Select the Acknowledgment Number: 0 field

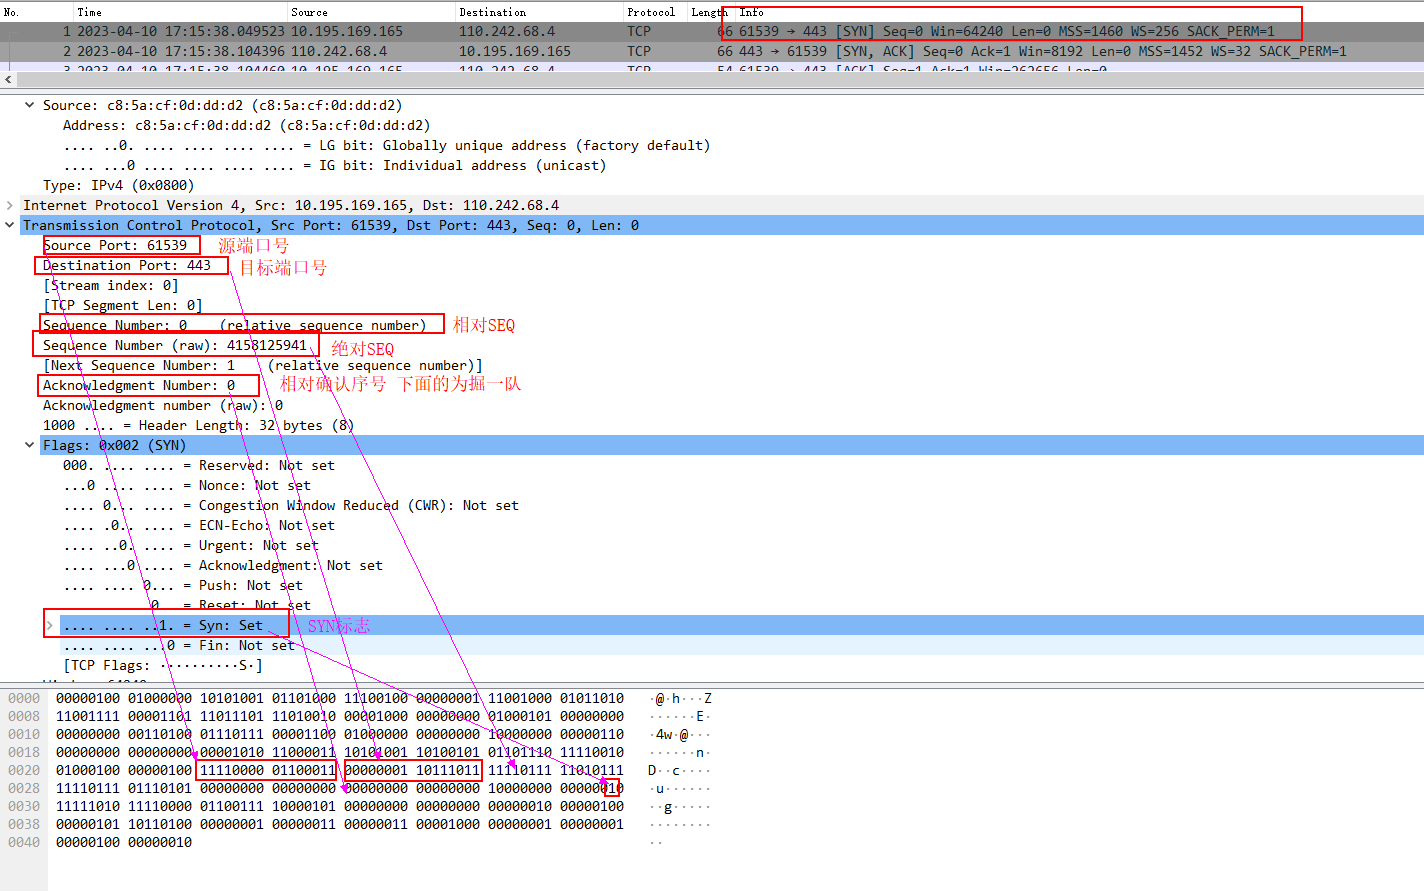coord(139,385)
